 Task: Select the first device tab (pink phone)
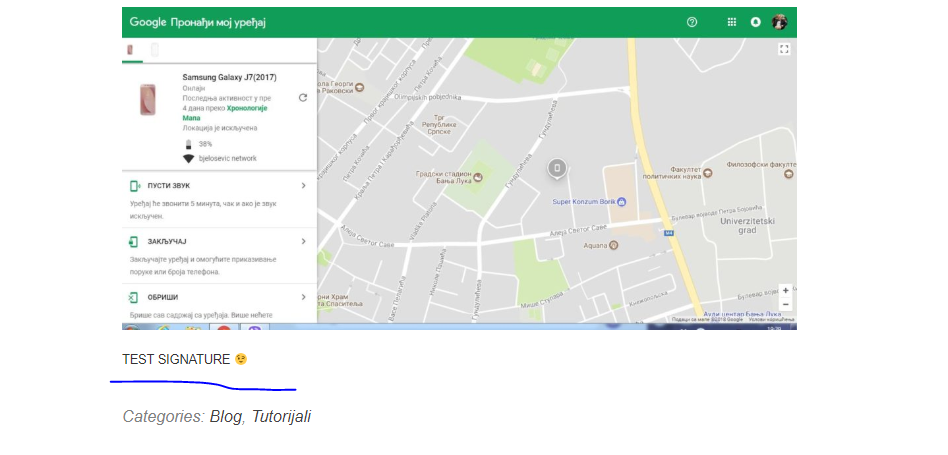130,50
